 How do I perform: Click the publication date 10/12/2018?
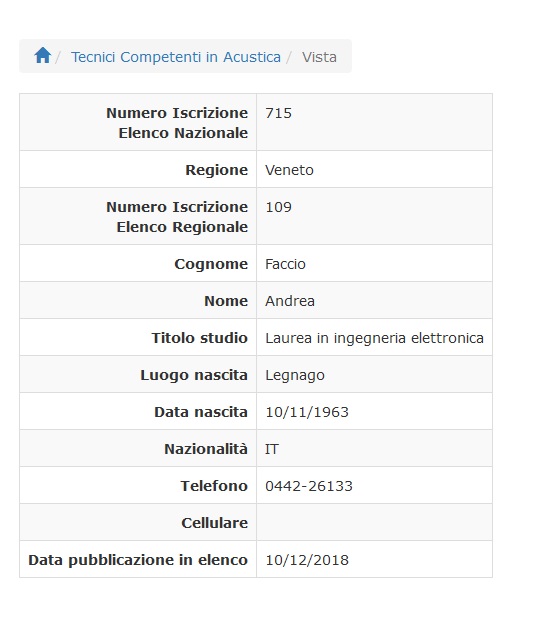click(307, 560)
